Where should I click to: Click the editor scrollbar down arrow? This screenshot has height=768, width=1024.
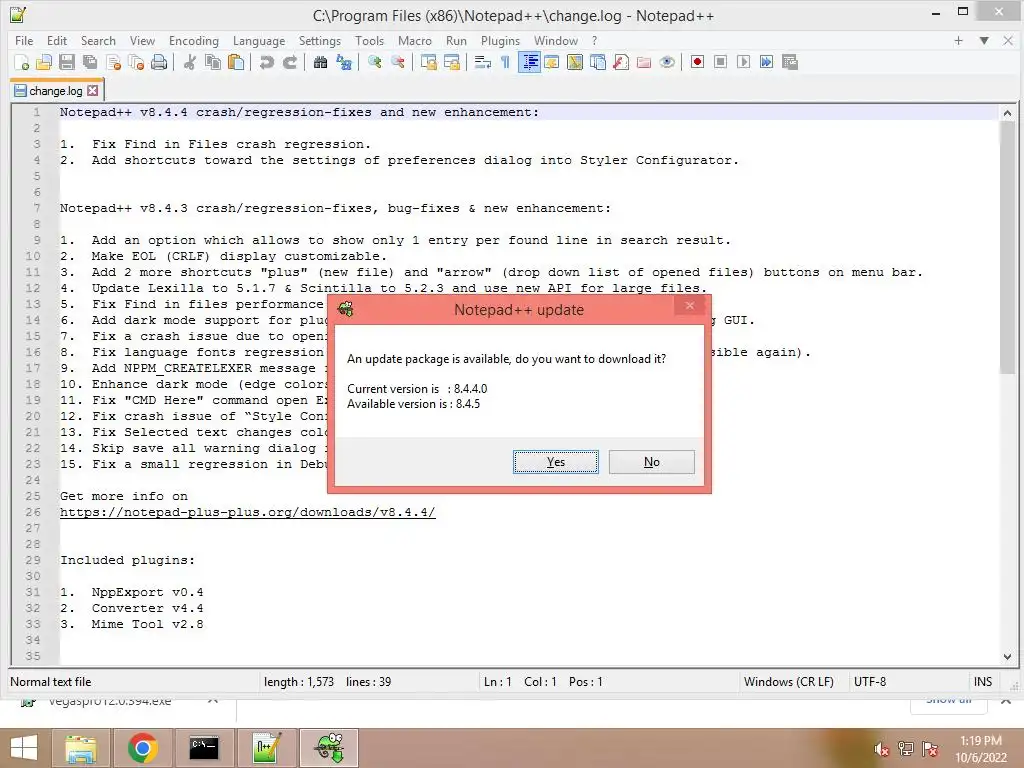1007,657
